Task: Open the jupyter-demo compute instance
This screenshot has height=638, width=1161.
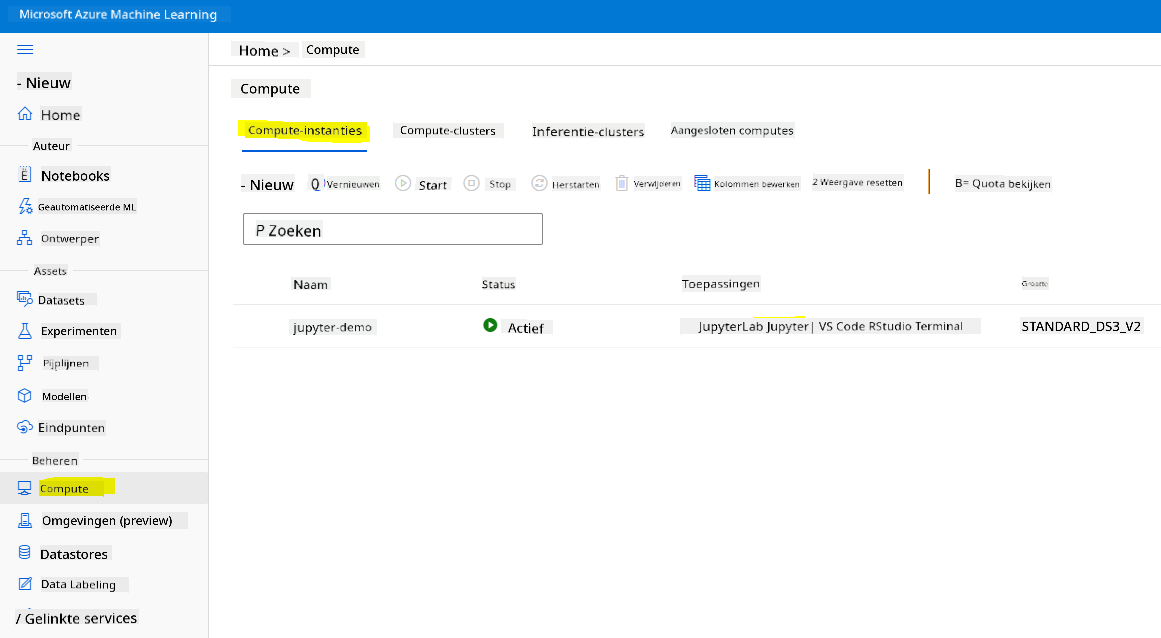Action: (x=332, y=326)
